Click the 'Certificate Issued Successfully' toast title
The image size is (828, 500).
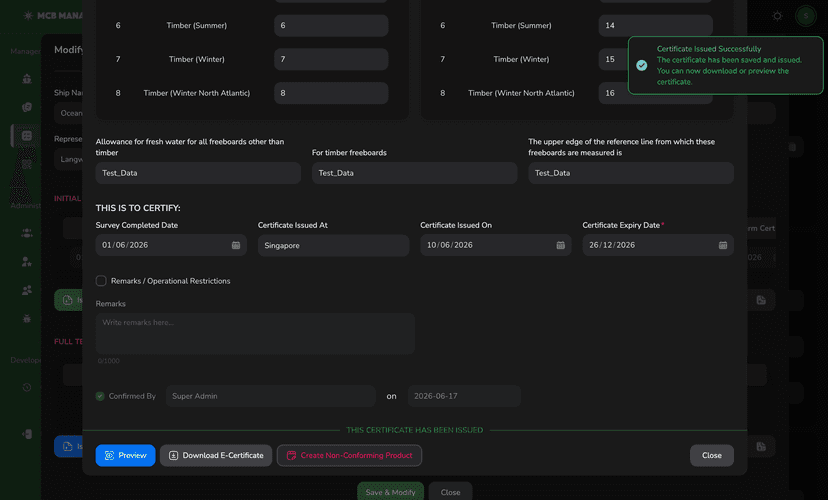point(709,49)
